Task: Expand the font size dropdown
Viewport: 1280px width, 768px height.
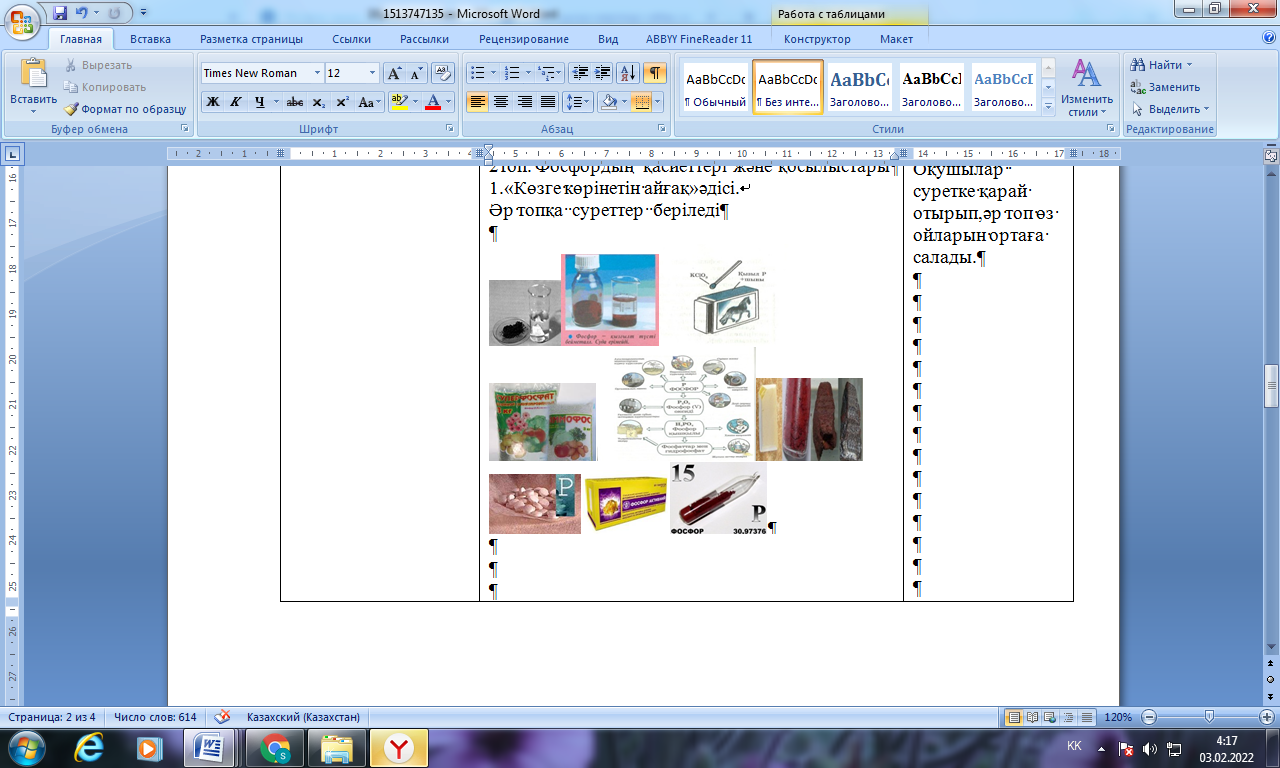Action: (373, 73)
